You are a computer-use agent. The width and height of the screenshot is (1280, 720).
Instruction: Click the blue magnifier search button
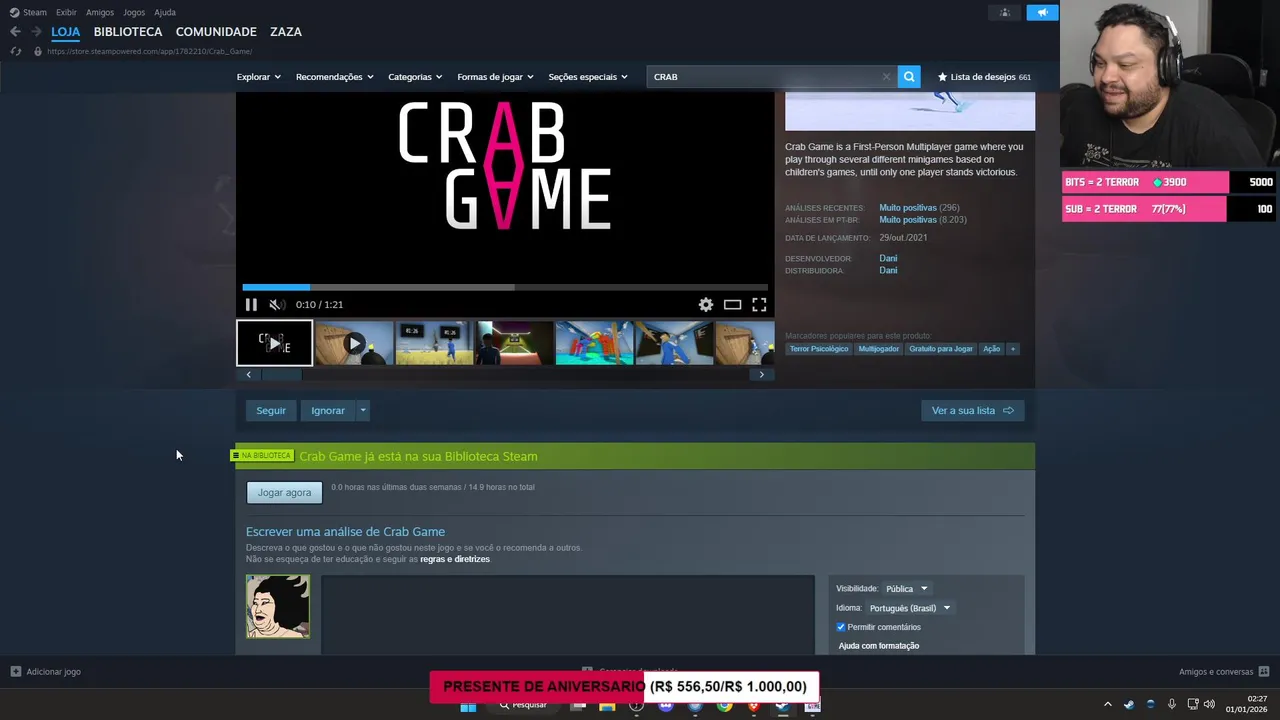coord(909,77)
